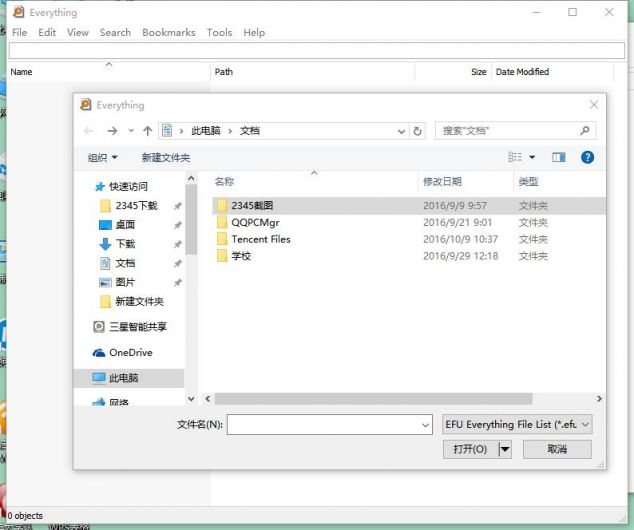Click the back arrow in file dialog
The image size is (634, 530).
(89, 131)
